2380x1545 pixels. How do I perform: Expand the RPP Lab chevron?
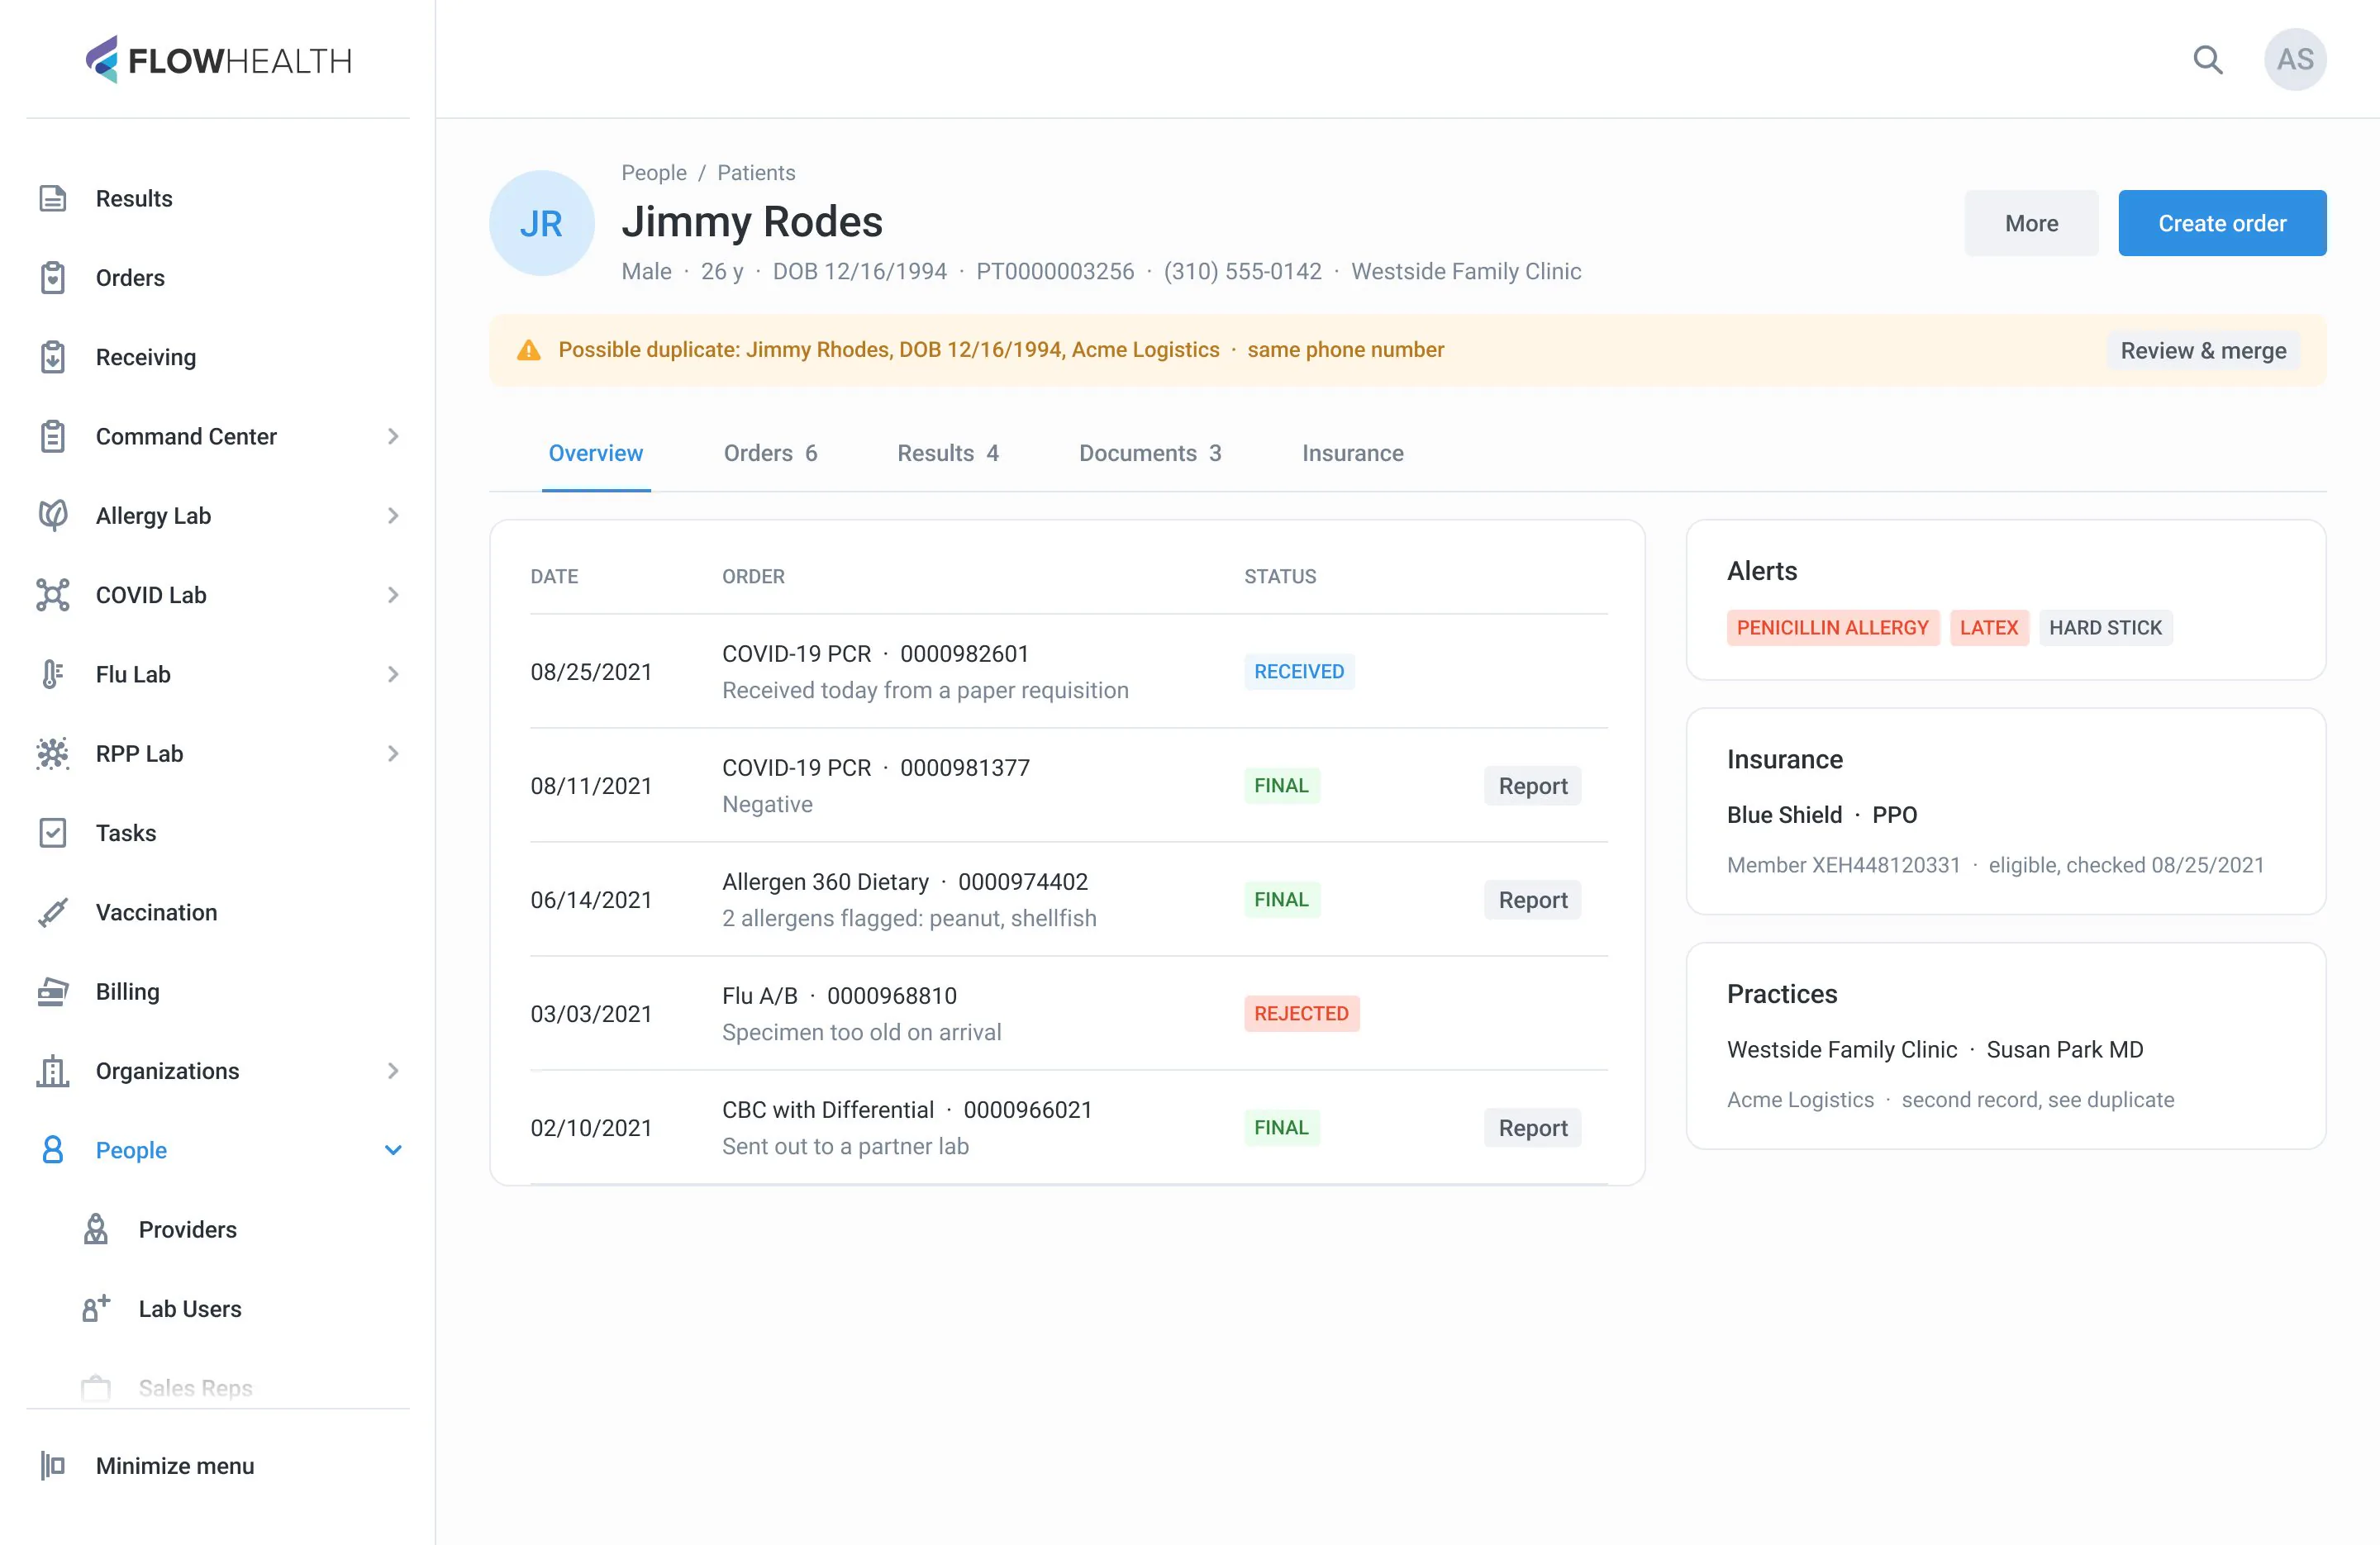pos(393,753)
